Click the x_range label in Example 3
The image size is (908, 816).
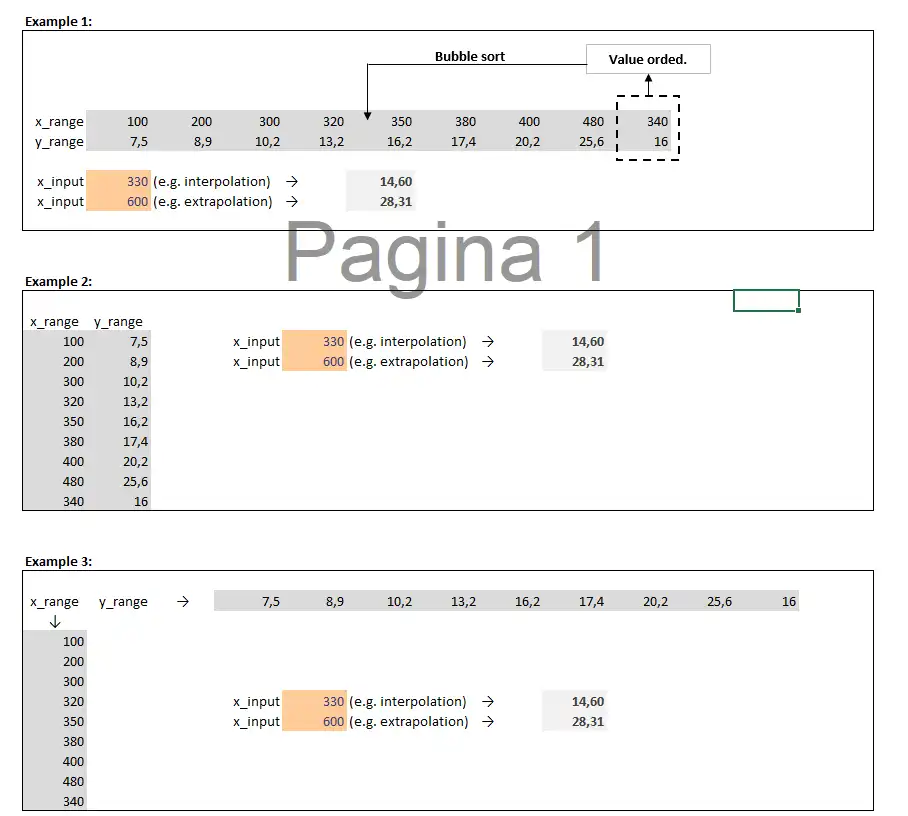(54, 602)
